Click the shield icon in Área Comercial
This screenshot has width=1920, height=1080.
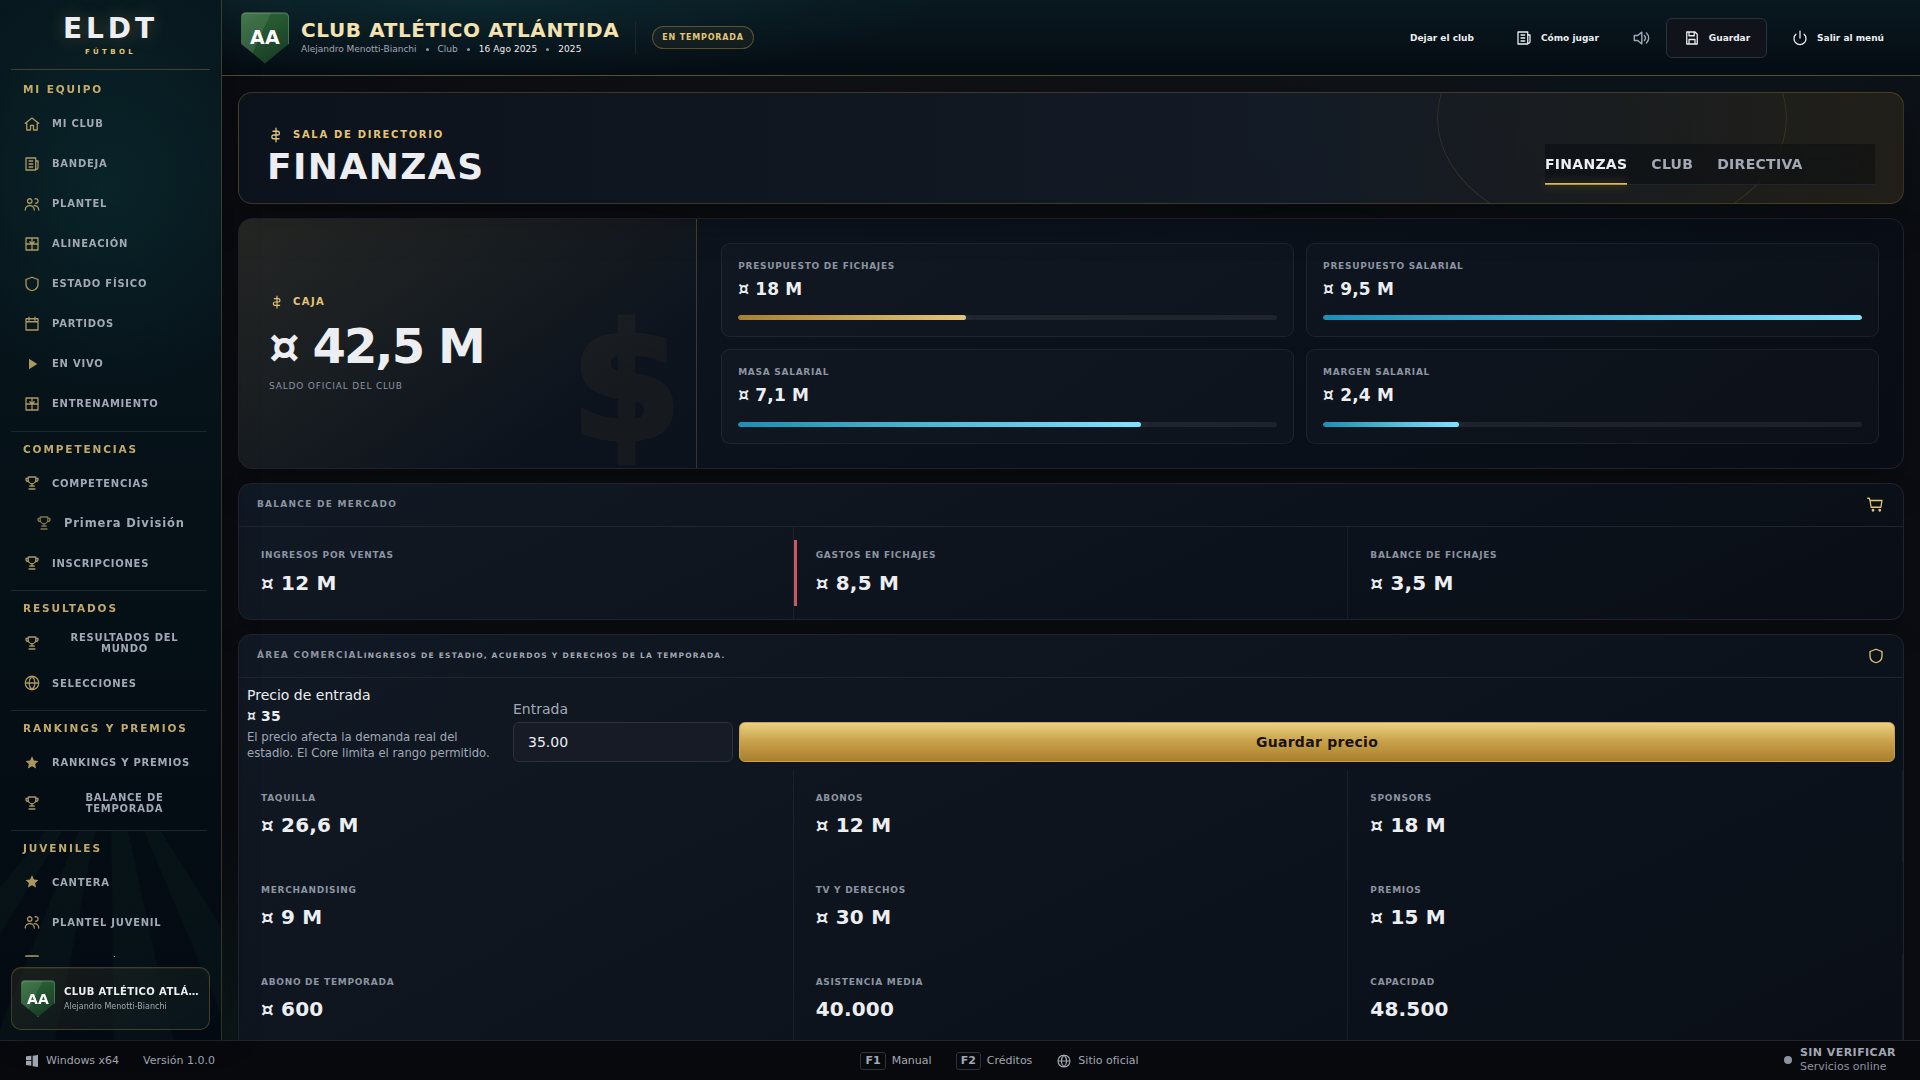[1876, 656]
